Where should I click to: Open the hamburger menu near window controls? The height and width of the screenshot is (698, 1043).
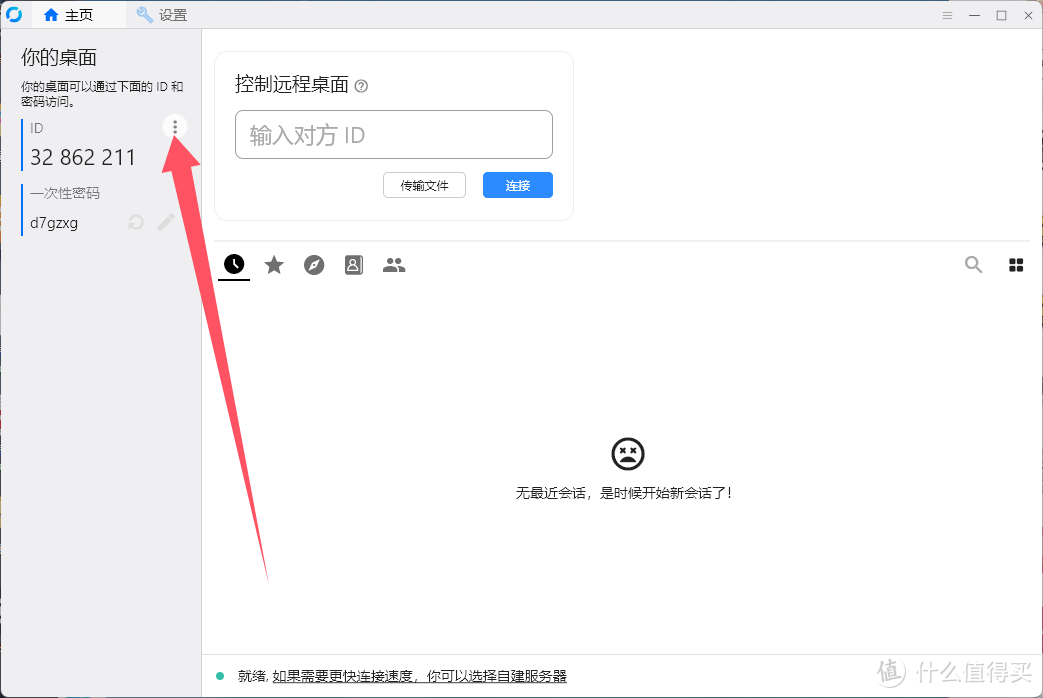(946, 15)
